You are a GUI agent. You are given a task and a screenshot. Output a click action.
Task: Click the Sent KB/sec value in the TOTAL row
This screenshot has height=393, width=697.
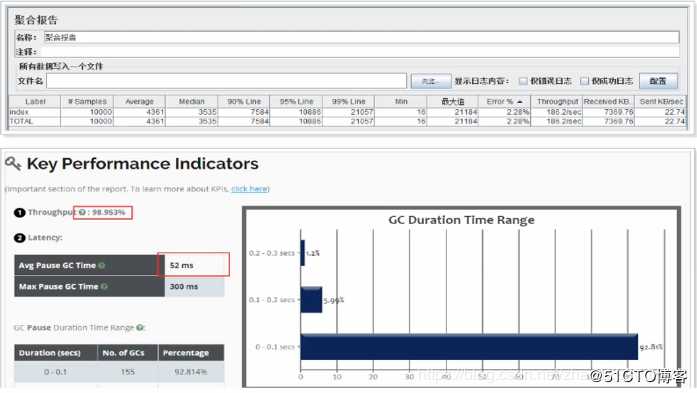(661, 121)
